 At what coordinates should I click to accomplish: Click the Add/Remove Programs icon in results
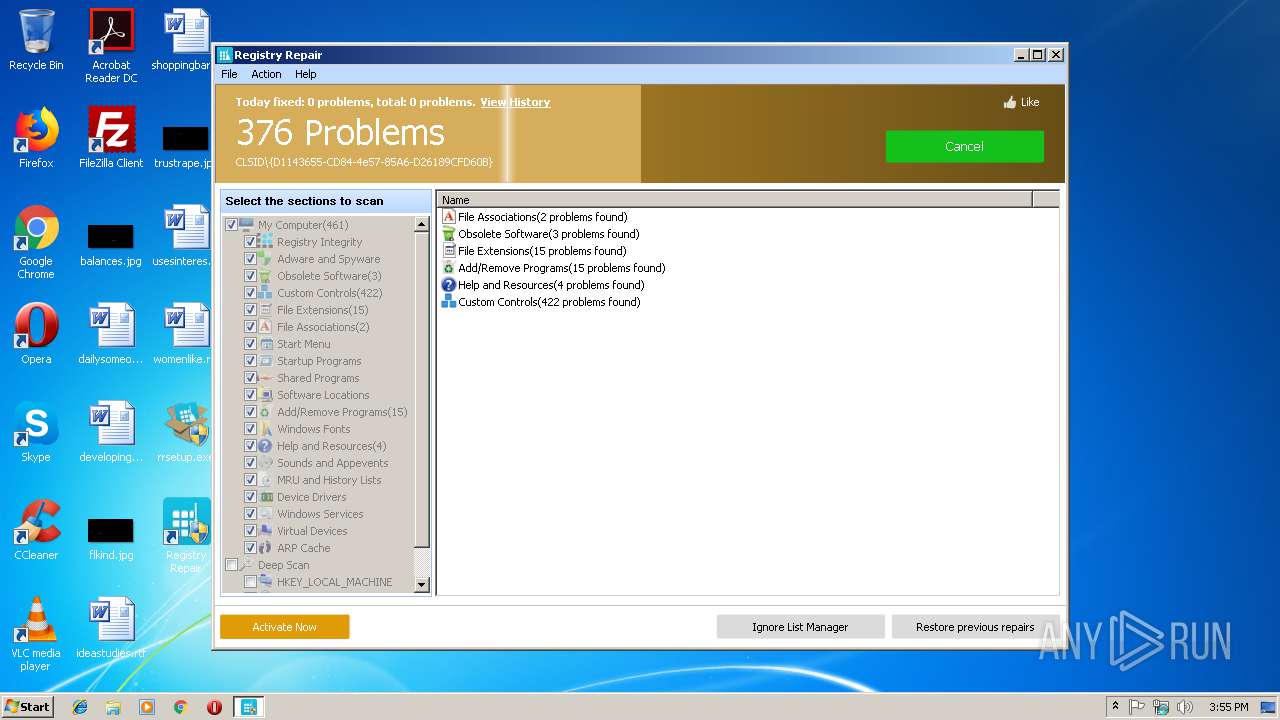[x=449, y=268]
